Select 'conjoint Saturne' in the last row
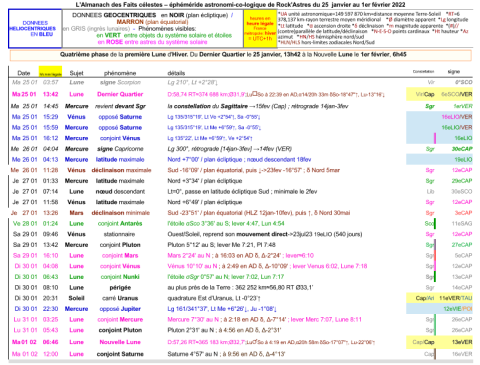Image resolution: width=480 pixels, height=365 pixels. [120, 354]
